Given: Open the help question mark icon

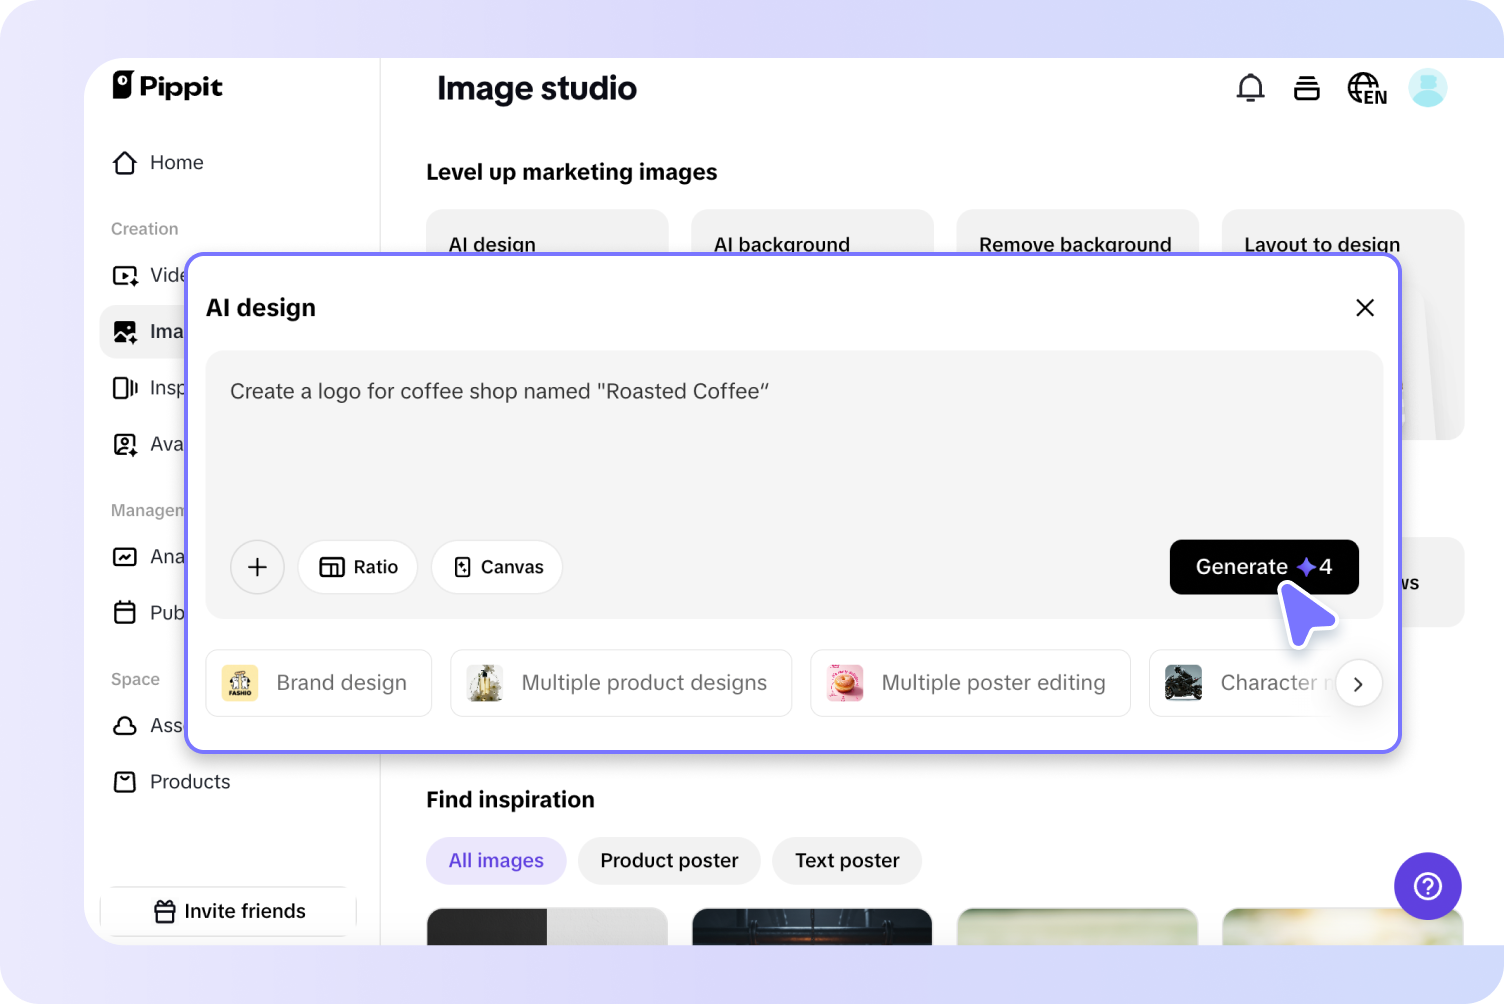Looking at the screenshot, I should point(1427,886).
